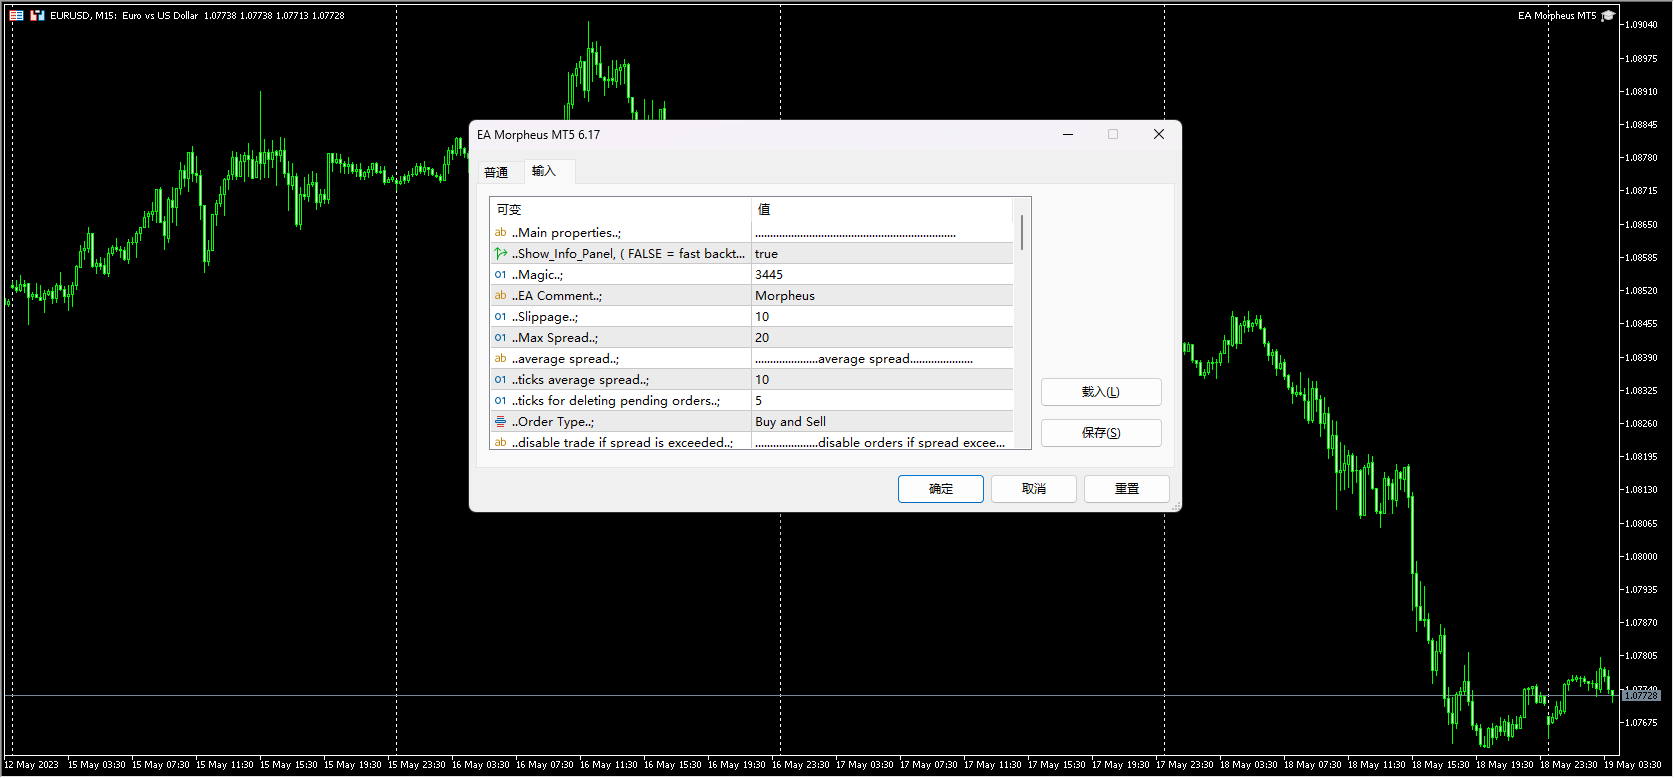Click the 重置 button to reset inputs
The image size is (1674, 778).
click(x=1126, y=489)
